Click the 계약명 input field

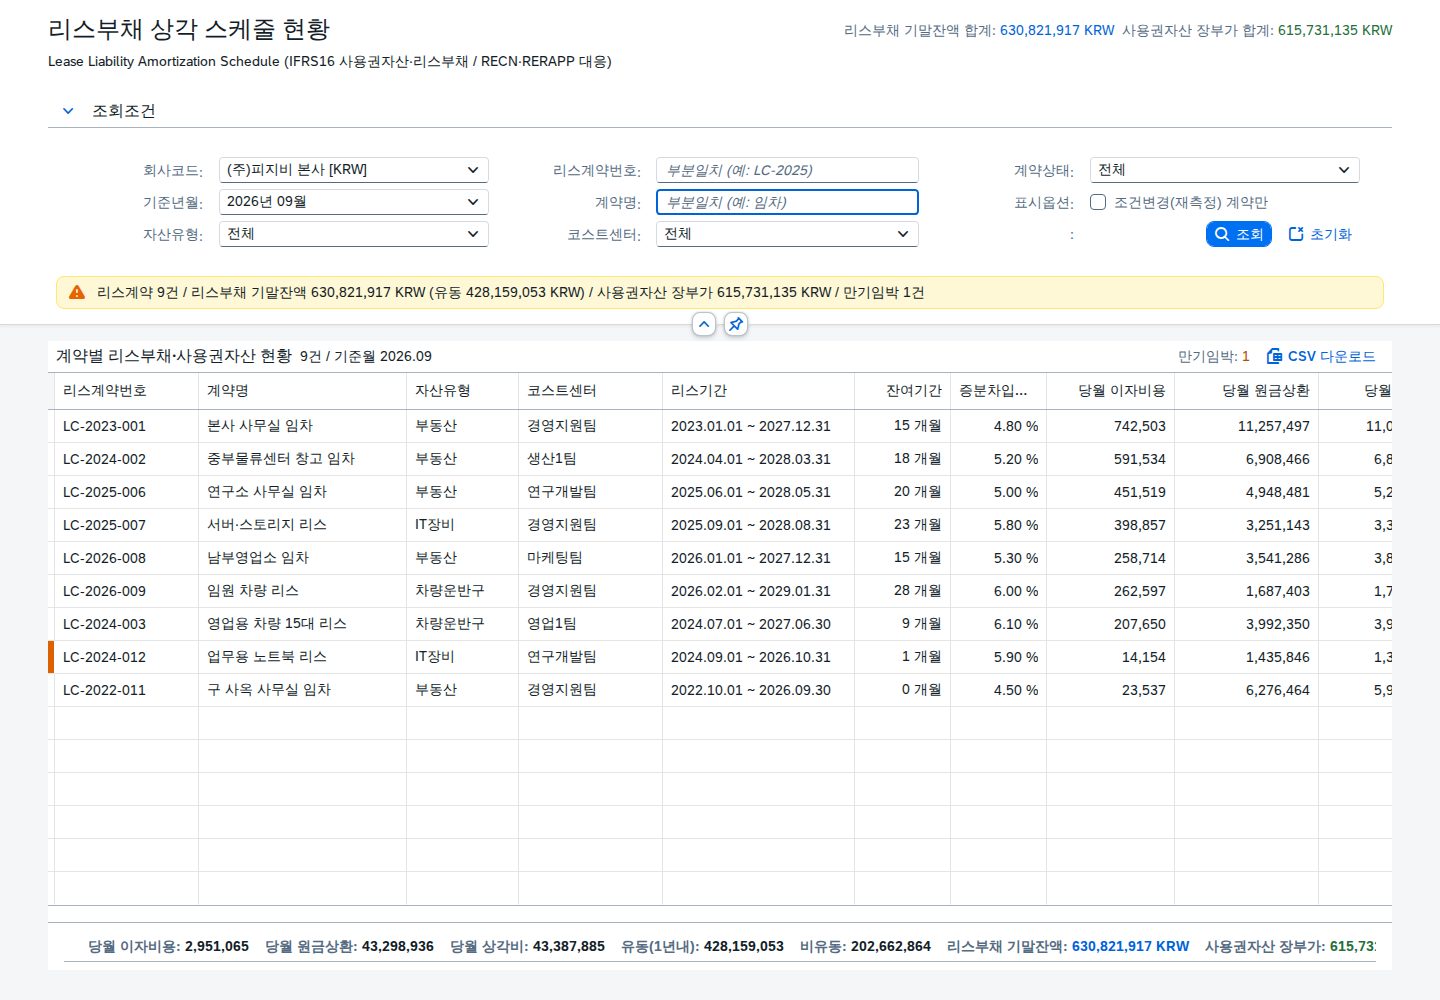pos(787,202)
